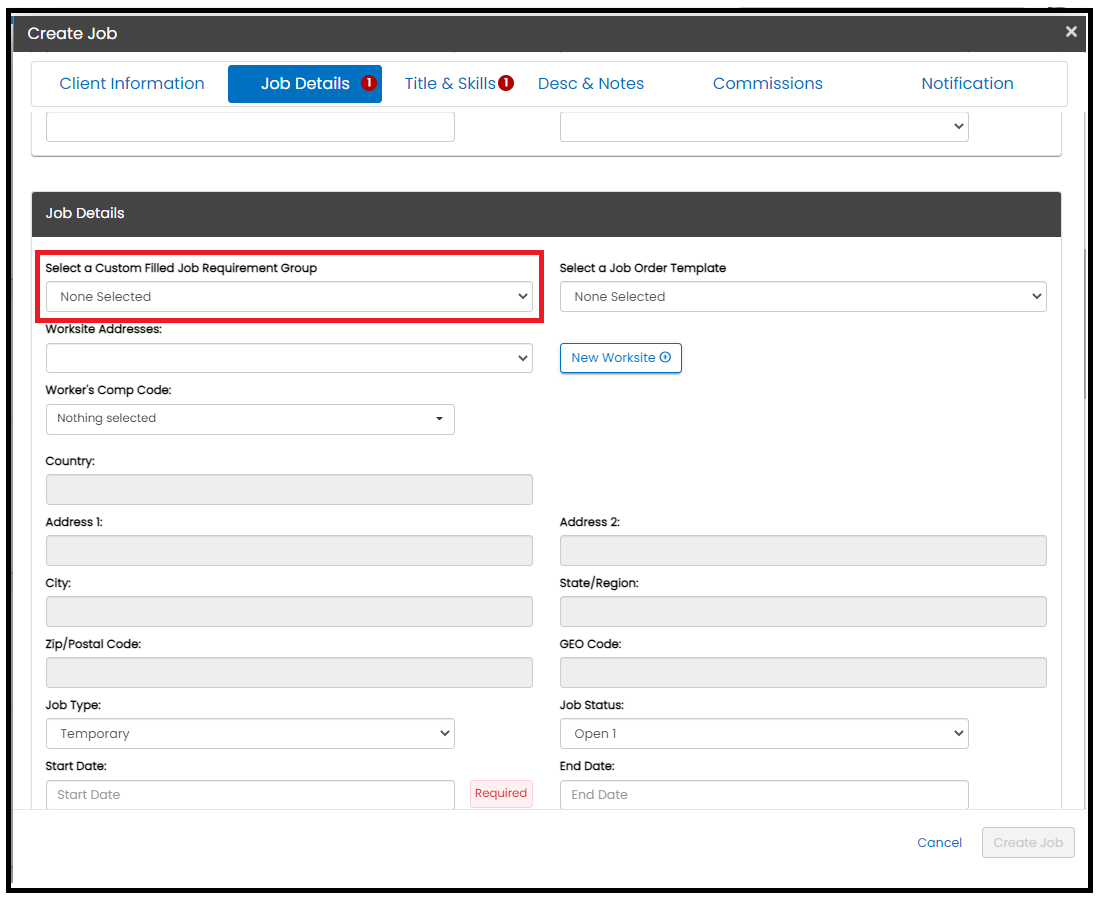Open the Worker's Comp Code dropdown

click(x=250, y=419)
